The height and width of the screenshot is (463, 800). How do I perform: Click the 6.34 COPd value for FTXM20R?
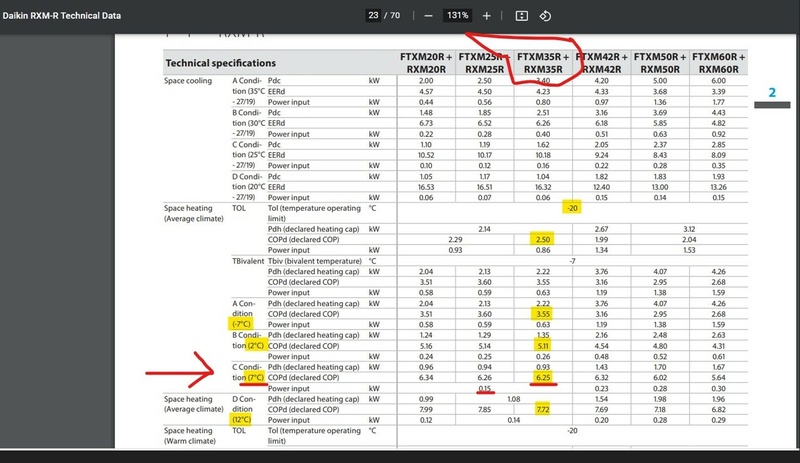pos(426,377)
